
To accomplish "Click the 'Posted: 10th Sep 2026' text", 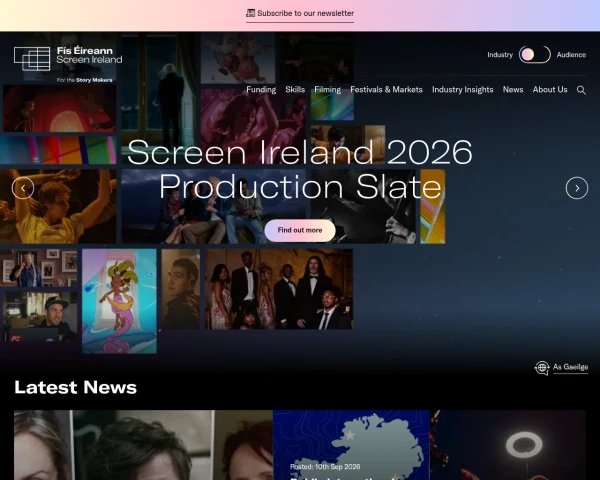I will coord(325,467).
